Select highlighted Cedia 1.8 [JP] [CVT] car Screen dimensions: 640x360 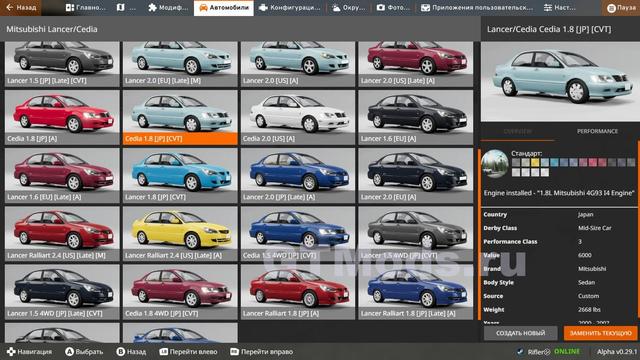pyautogui.click(x=180, y=118)
